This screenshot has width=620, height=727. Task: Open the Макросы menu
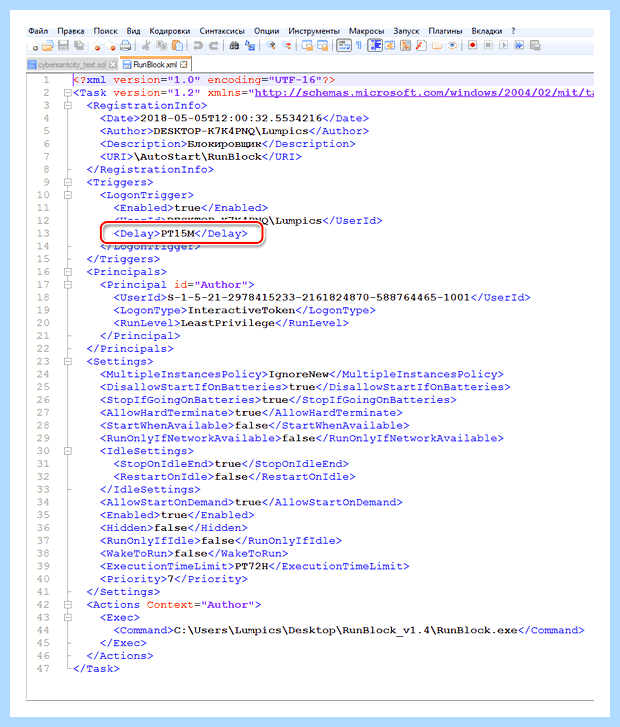(x=366, y=31)
